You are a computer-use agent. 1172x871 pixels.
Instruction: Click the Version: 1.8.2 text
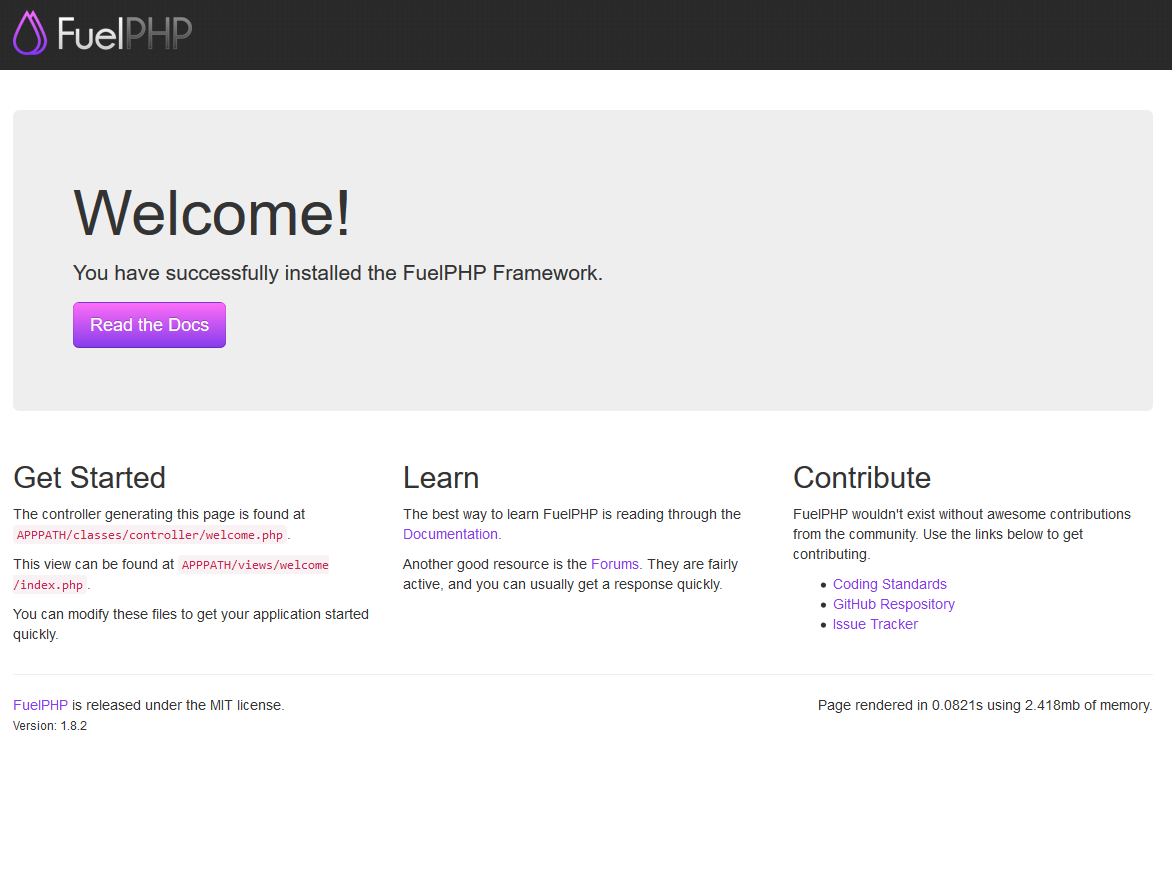(50, 726)
